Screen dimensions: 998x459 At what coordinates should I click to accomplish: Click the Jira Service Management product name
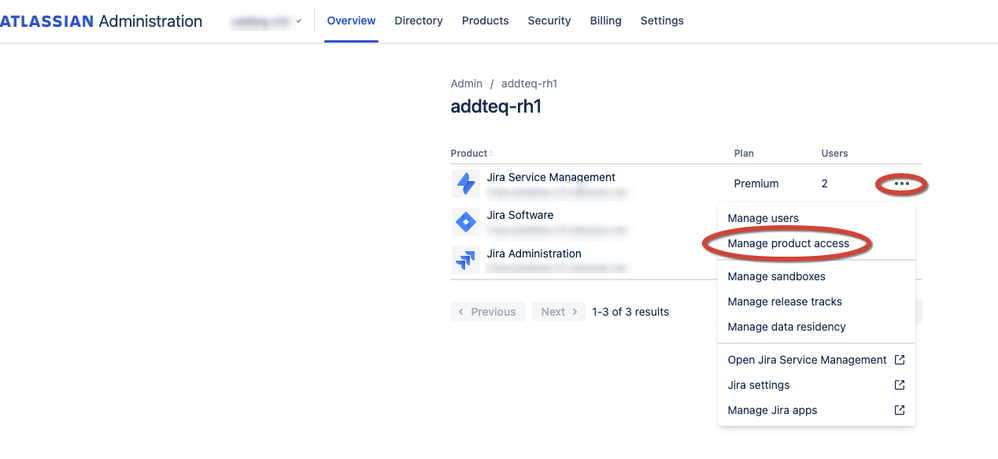pos(551,178)
